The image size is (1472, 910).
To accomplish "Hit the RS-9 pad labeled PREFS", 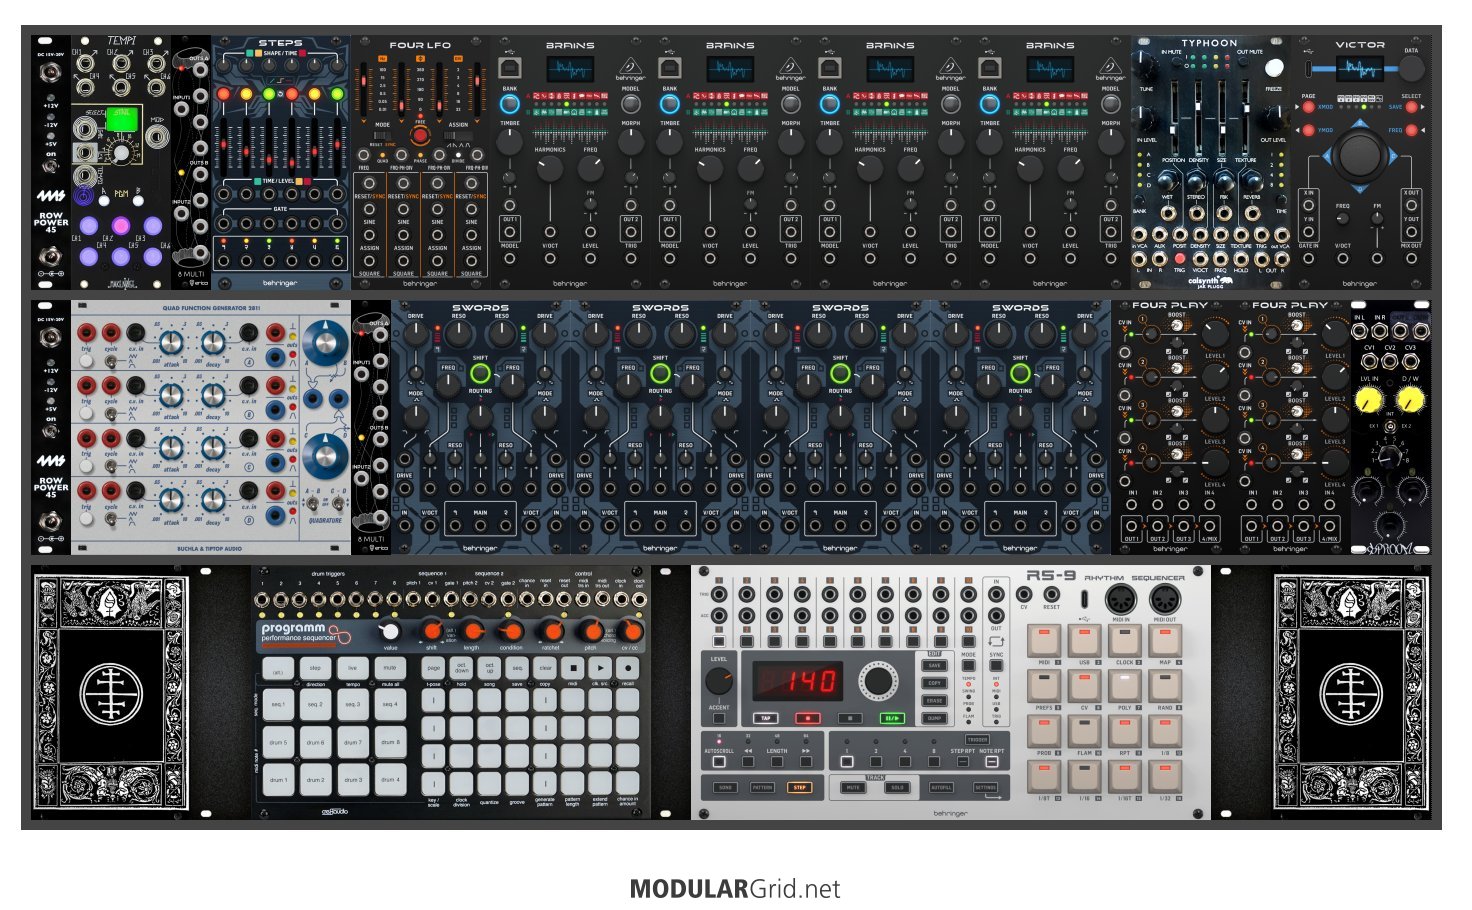I will 1044,686.
